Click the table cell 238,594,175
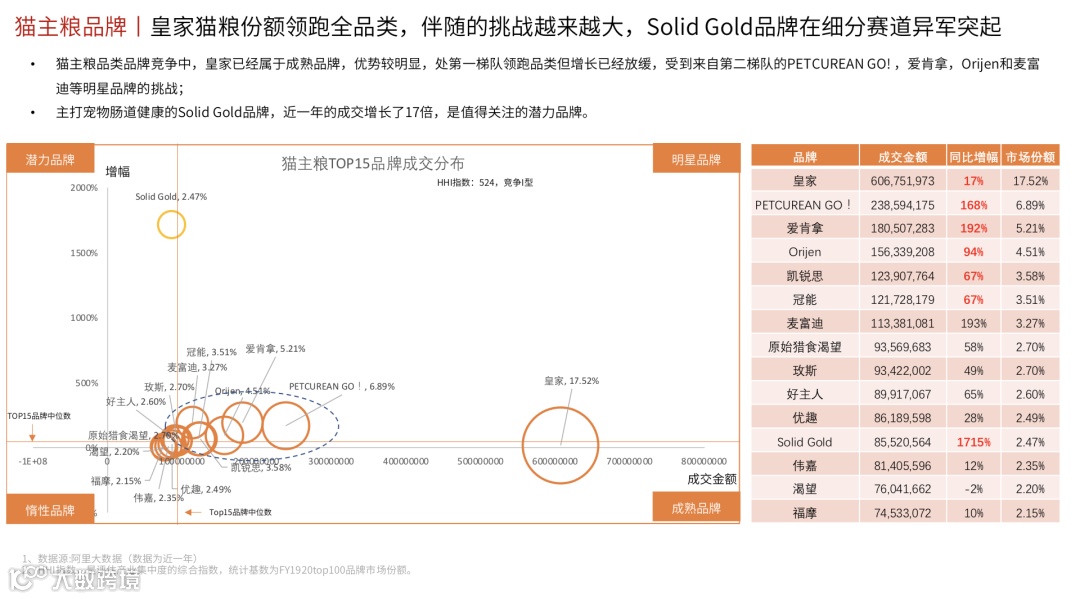The image size is (1080, 599). click(902, 204)
